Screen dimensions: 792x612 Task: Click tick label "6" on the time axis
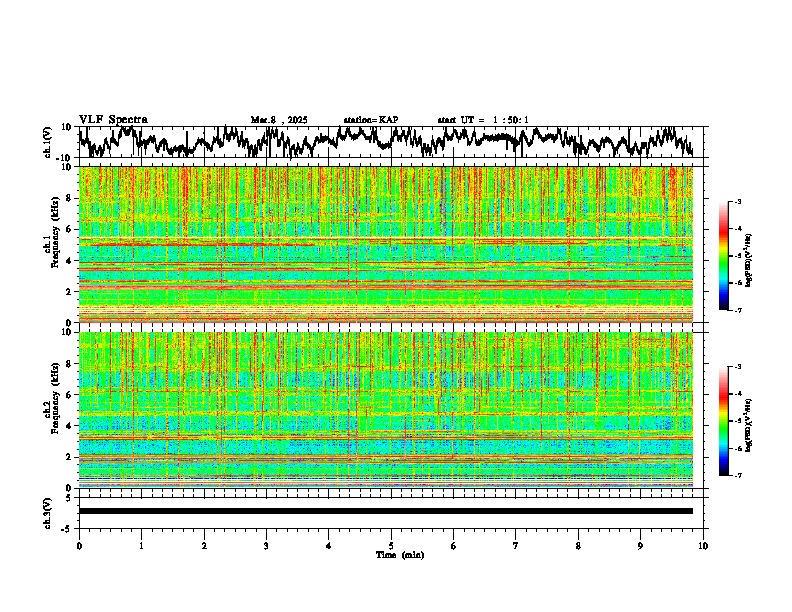(x=454, y=546)
